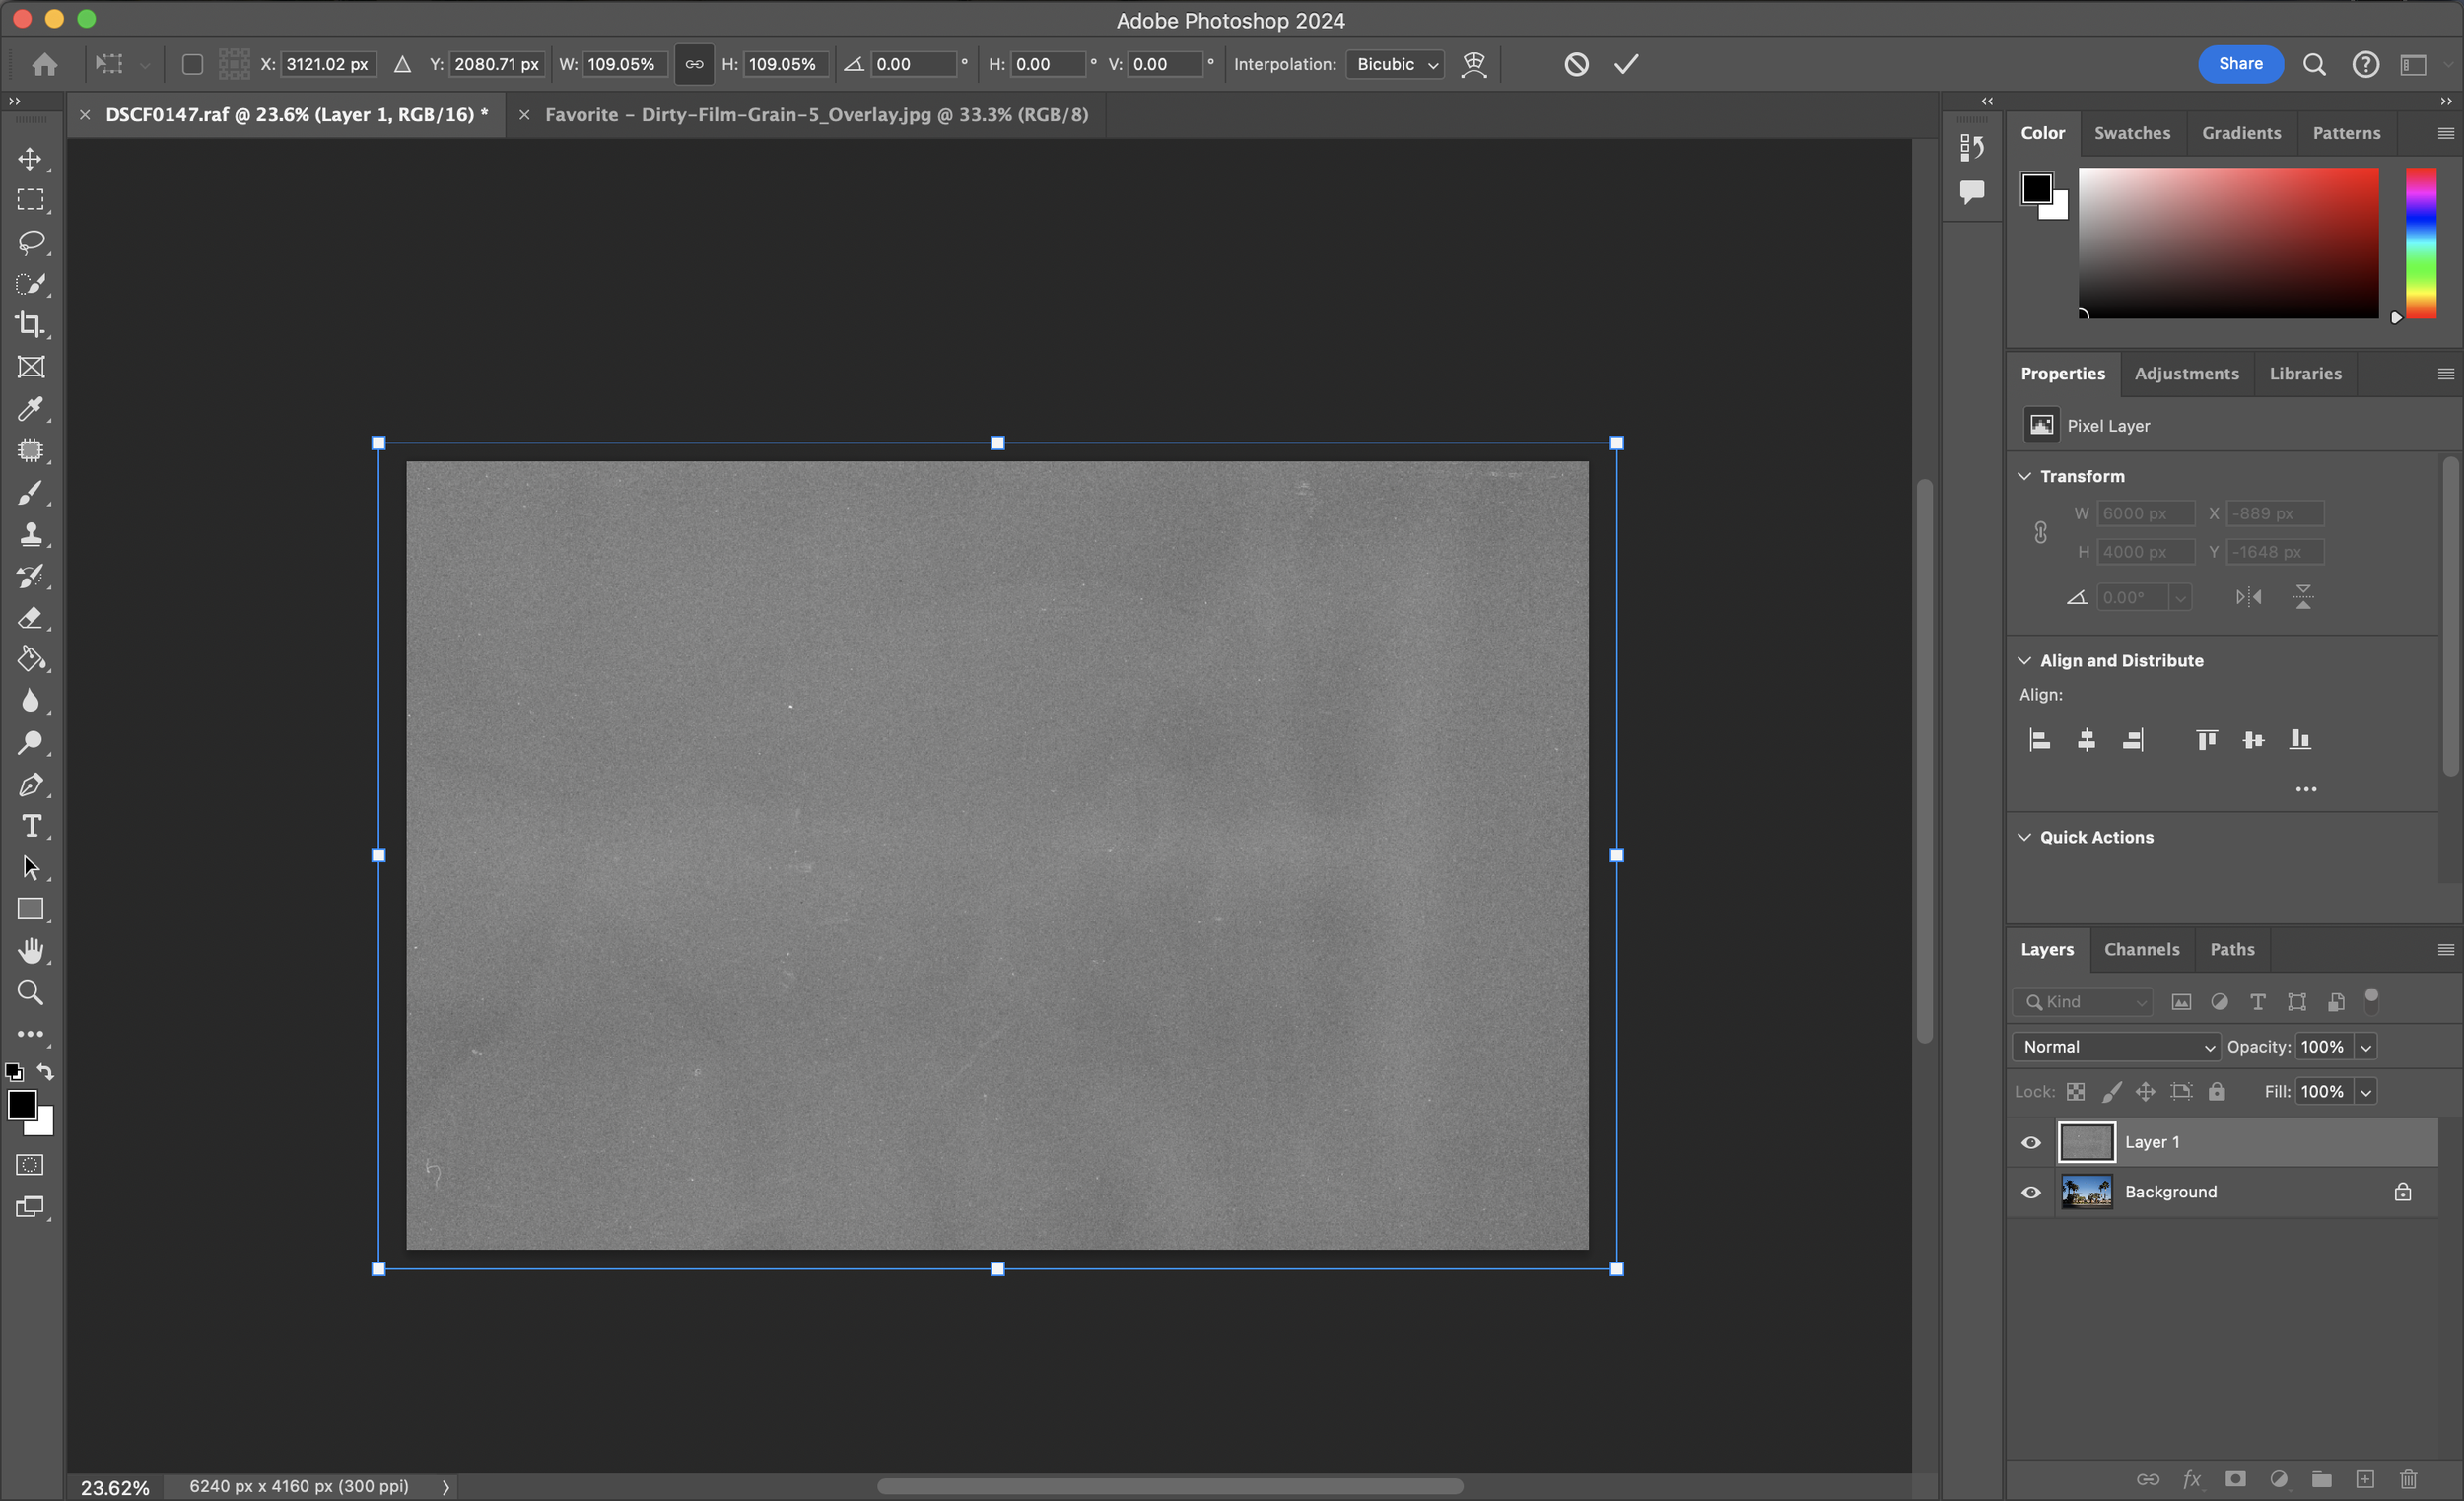Toggle the maintain aspect ratio link

[694, 64]
